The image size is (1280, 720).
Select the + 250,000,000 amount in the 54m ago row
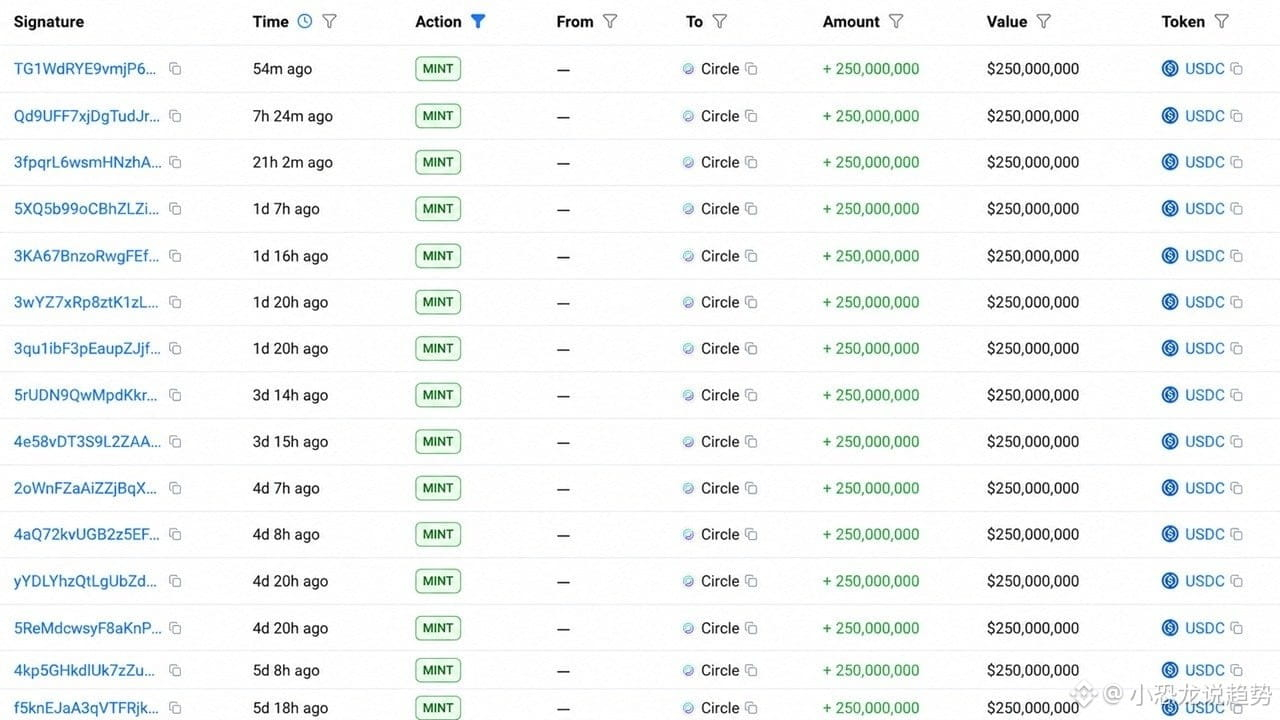871,69
